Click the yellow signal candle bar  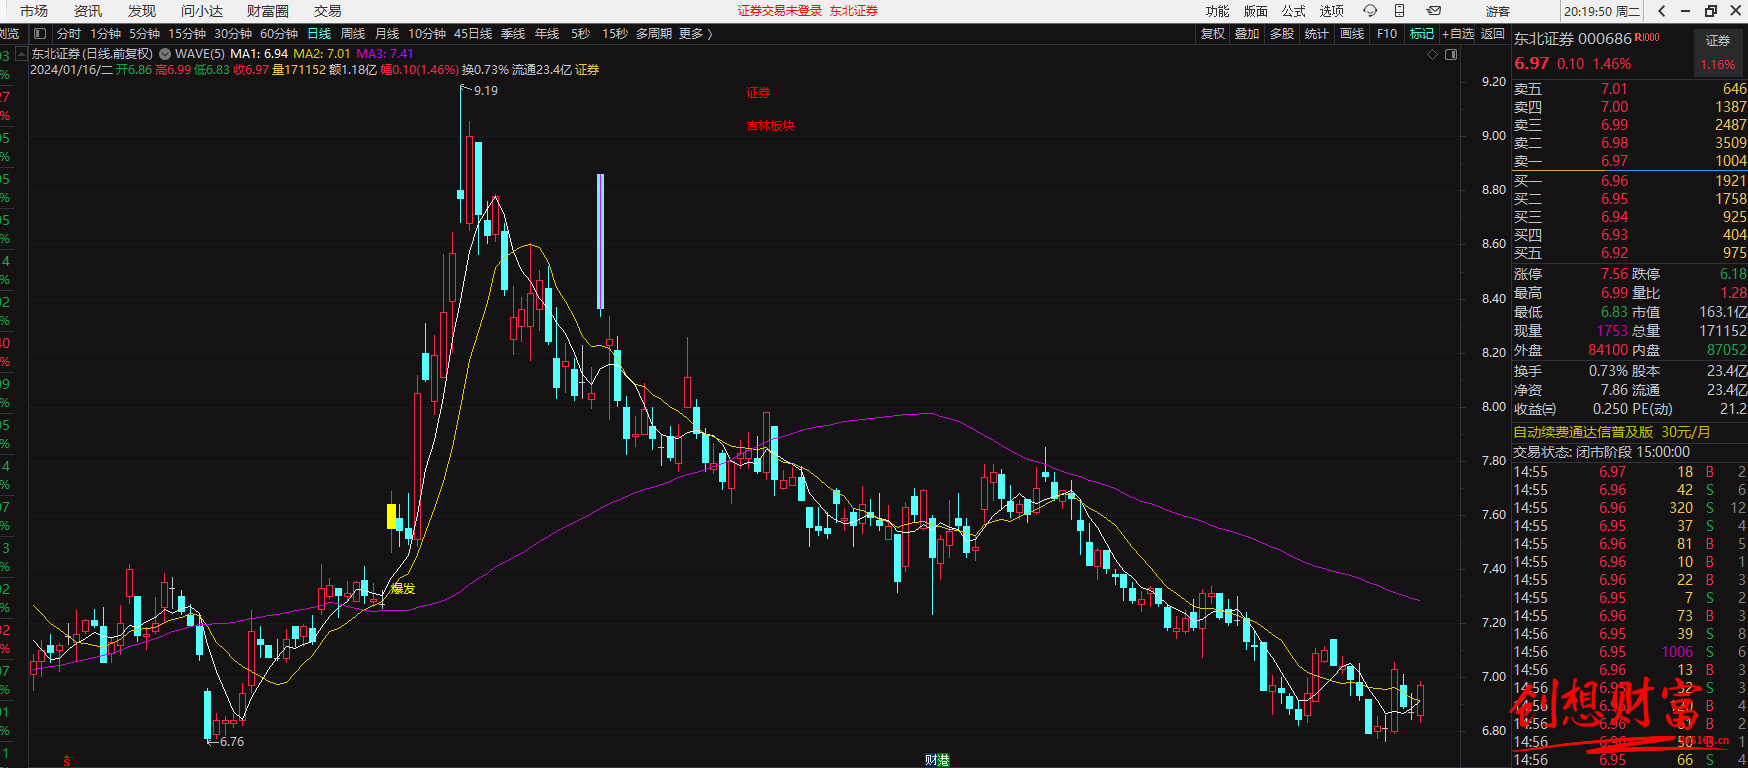tap(392, 516)
